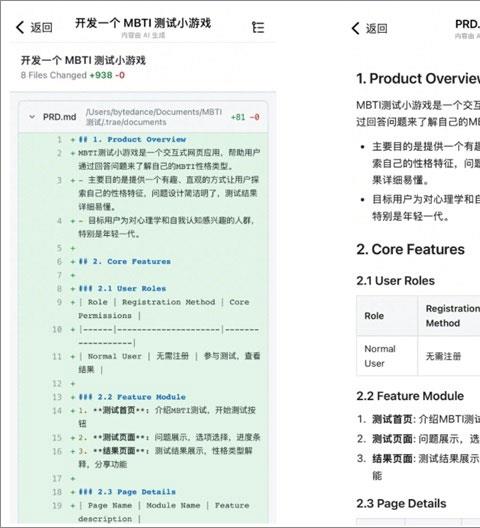Tap the 返回 label in the right panel
The height and width of the screenshot is (528, 480).
point(377,28)
